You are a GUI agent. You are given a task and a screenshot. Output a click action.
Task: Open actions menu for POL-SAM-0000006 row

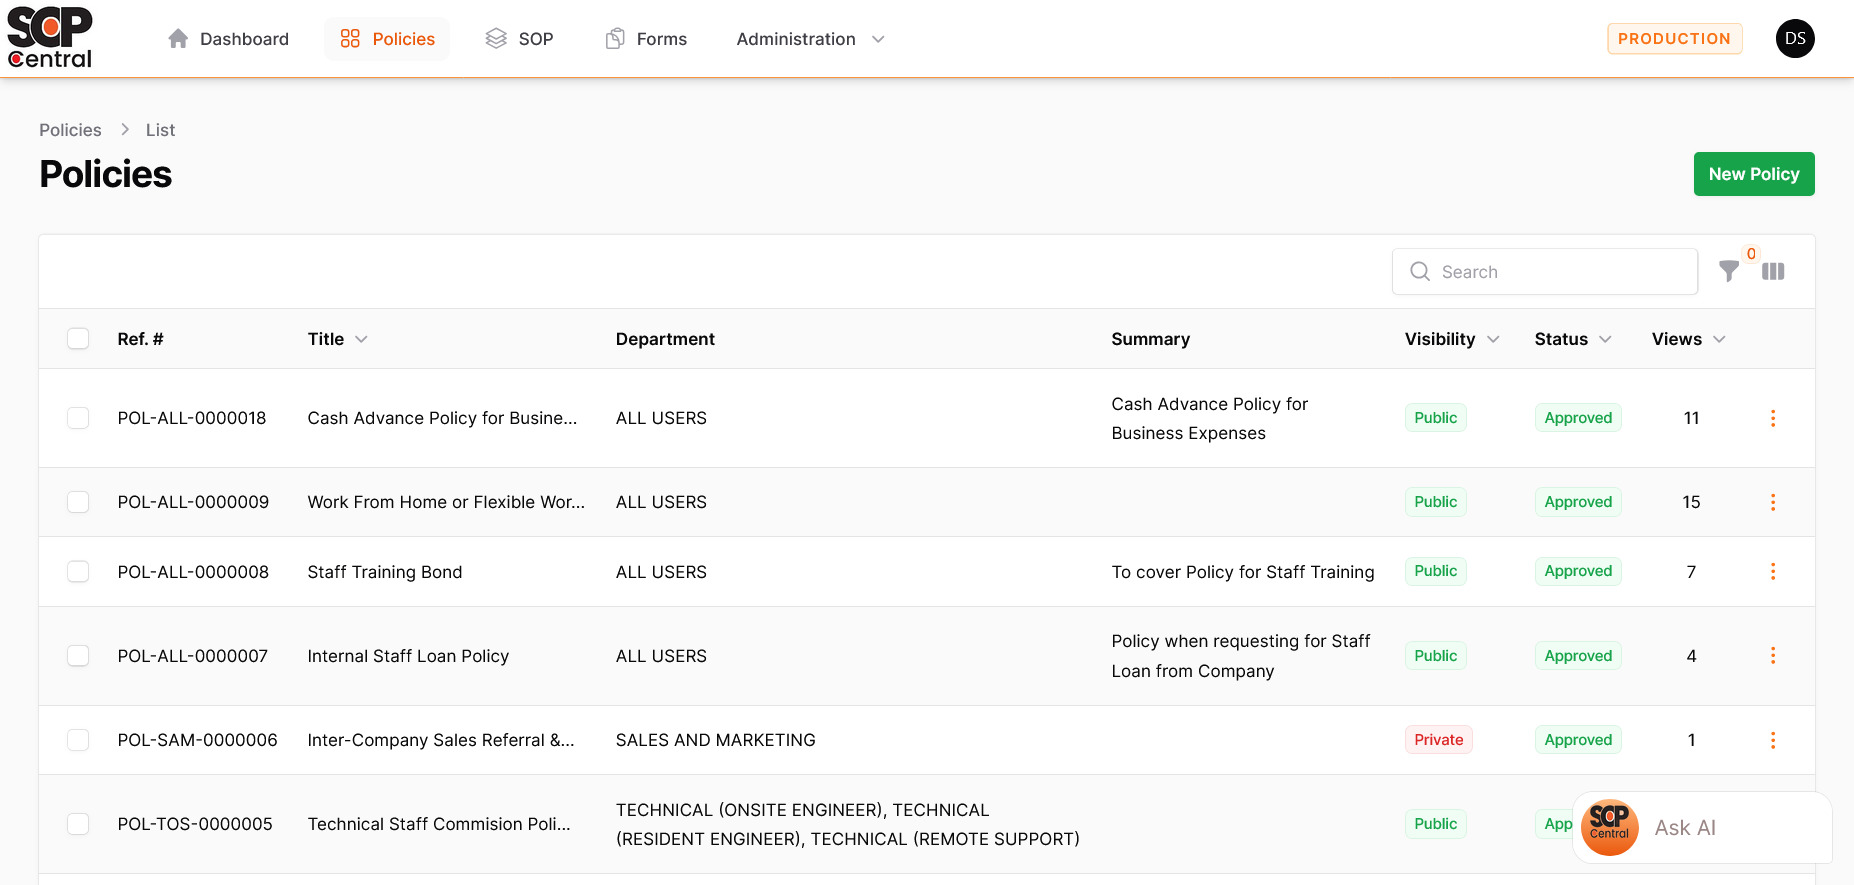point(1772,740)
